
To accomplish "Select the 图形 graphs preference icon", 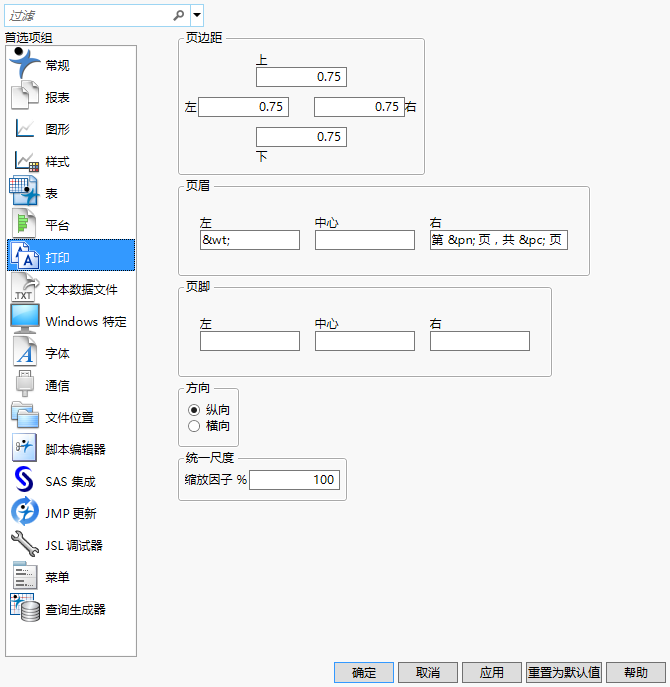I will 25,128.
